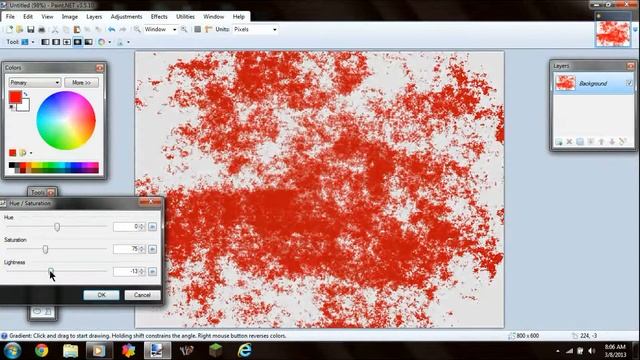The height and width of the screenshot is (360, 640).
Task: Reset the Hue value button
Action: coord(152,227)
